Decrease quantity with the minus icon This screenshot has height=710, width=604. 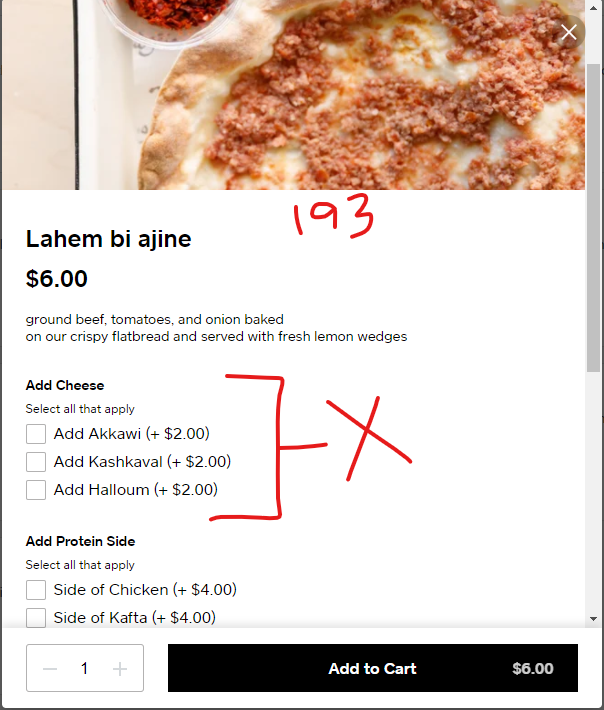click(50, 668)
